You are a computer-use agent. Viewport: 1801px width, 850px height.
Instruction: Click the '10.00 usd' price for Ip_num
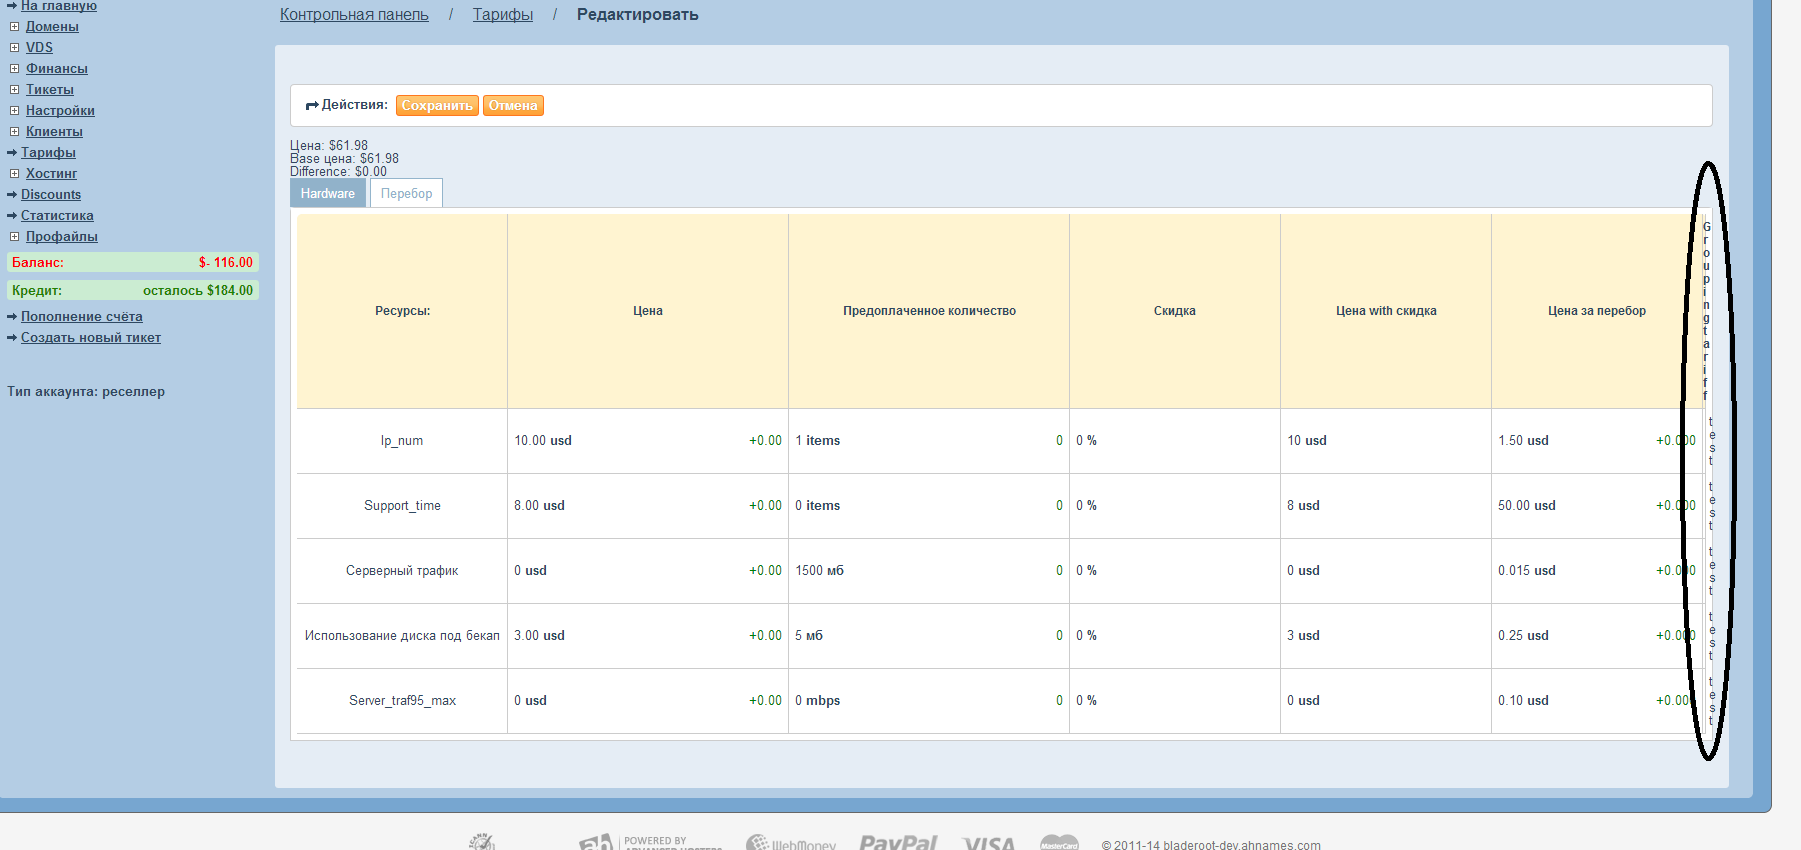[x=543, y=441]
